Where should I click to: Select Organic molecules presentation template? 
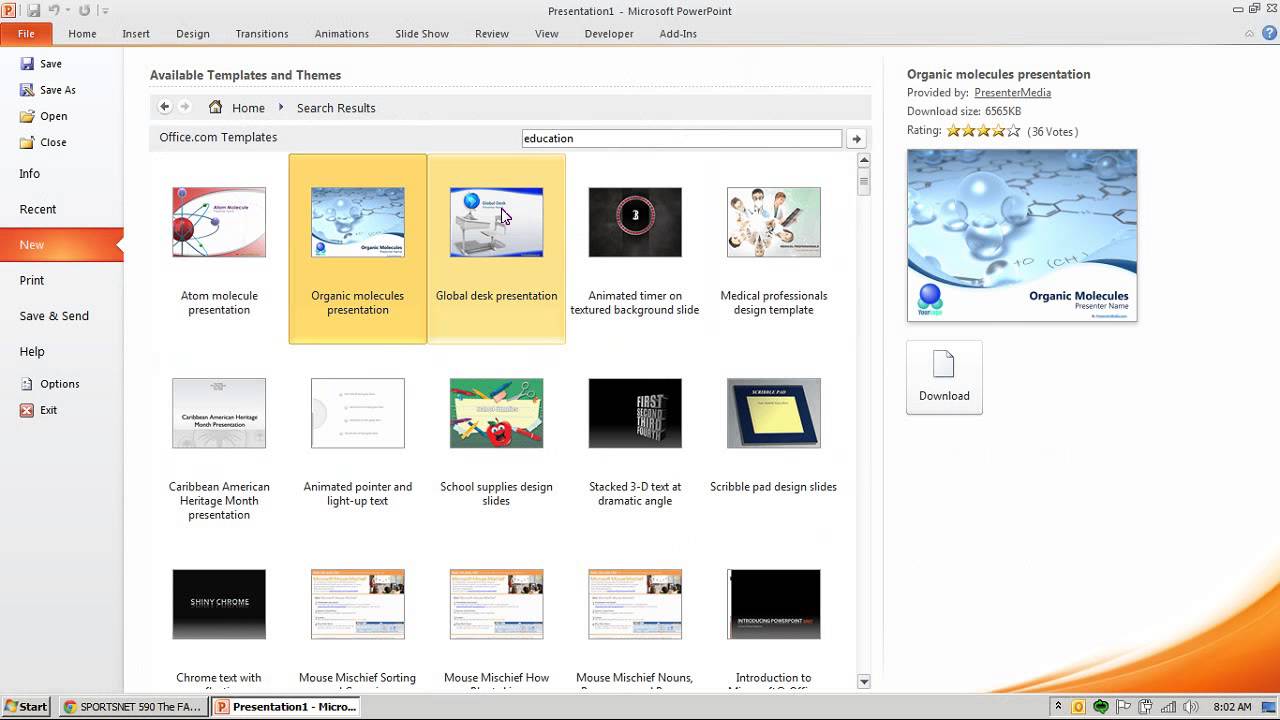tap(358, 249)
